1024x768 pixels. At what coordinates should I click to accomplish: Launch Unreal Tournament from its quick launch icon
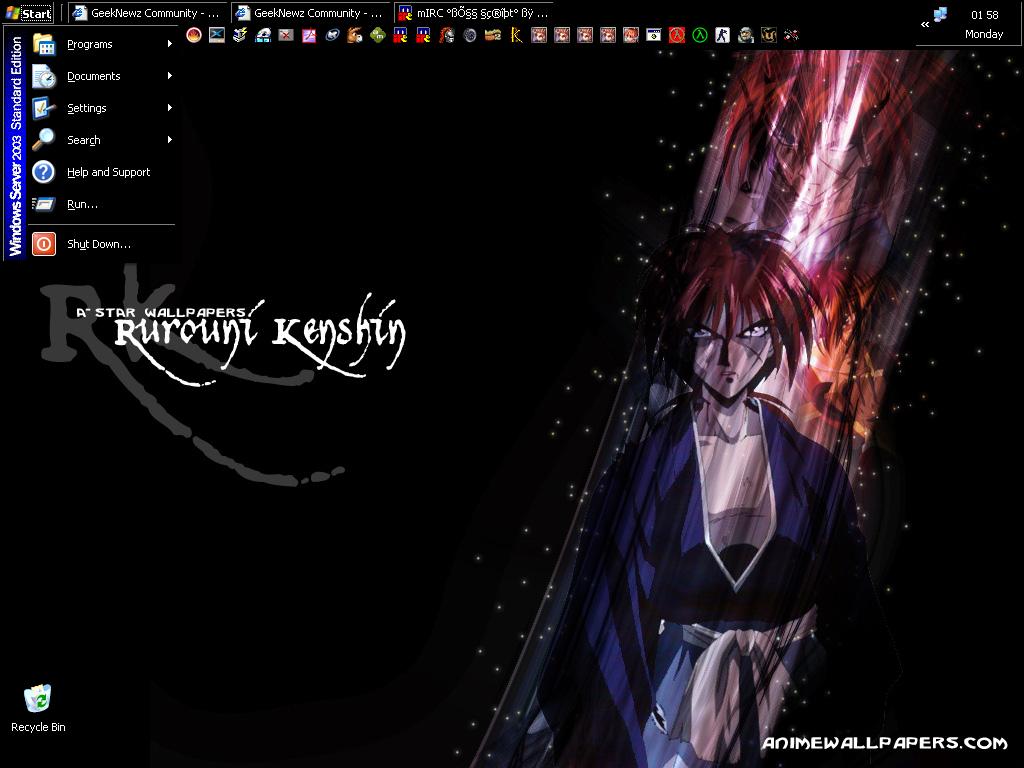768,35
